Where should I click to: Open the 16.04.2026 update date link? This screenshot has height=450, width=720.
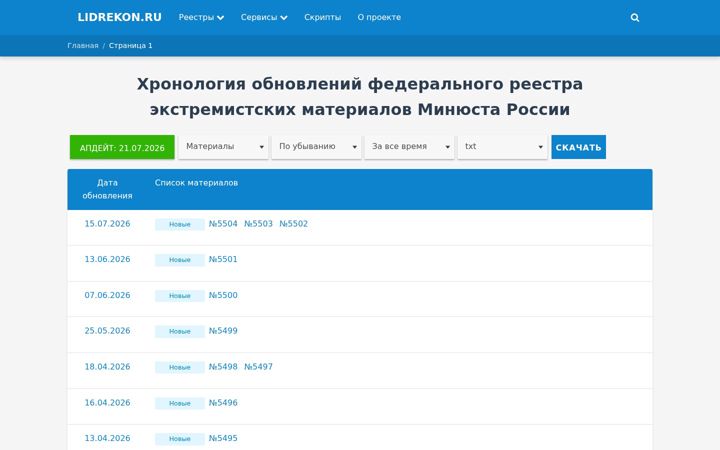(107, 403)
